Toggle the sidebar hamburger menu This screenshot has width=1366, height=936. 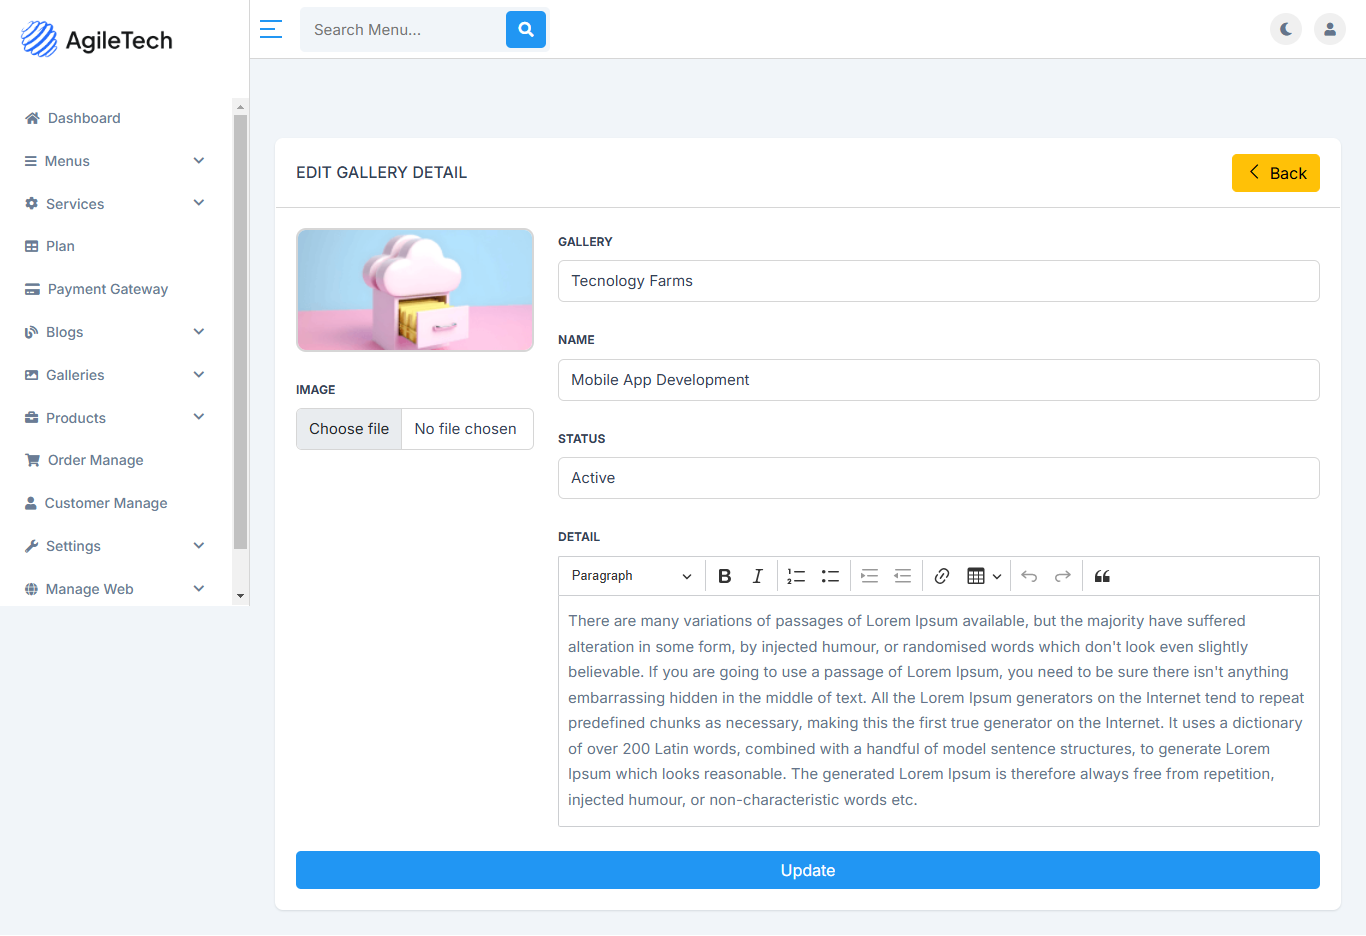(271, 29)
